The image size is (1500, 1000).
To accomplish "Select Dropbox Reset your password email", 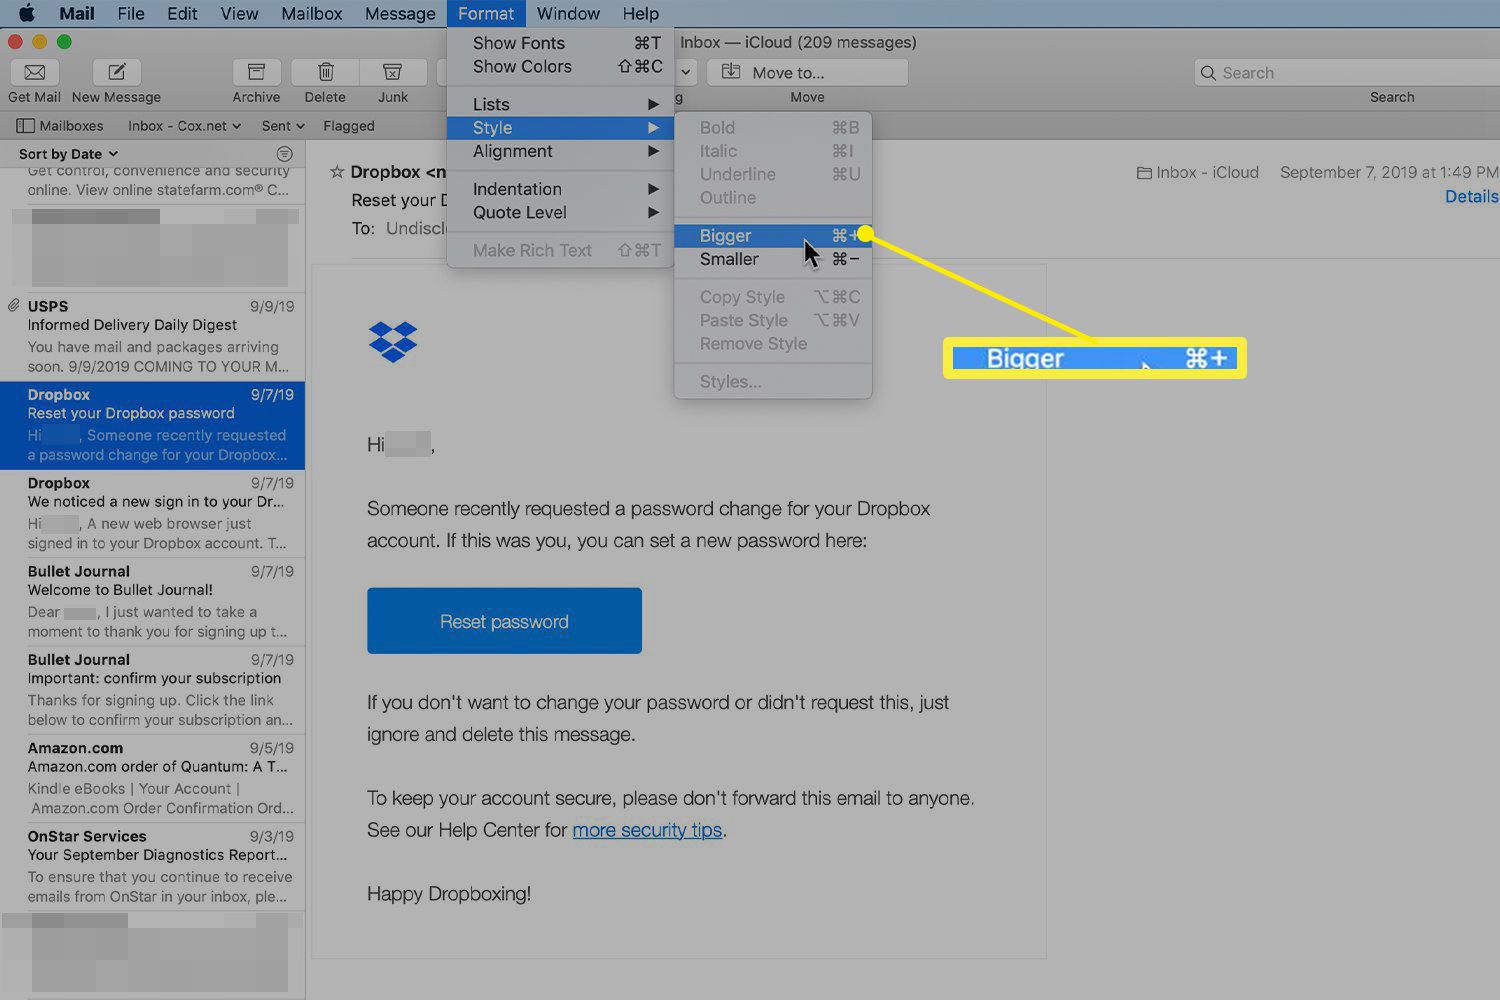I will pos(152,425).
